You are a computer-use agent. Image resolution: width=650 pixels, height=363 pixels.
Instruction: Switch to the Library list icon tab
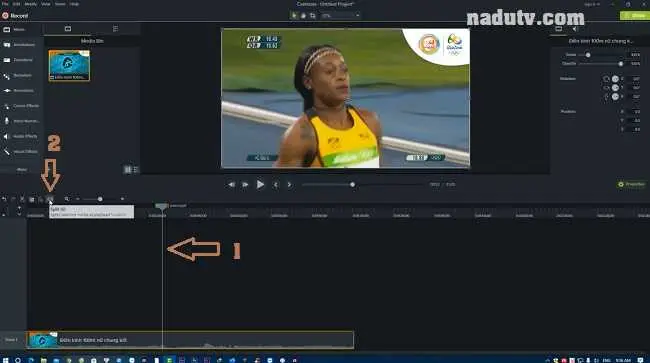click(x=115, y=29)
